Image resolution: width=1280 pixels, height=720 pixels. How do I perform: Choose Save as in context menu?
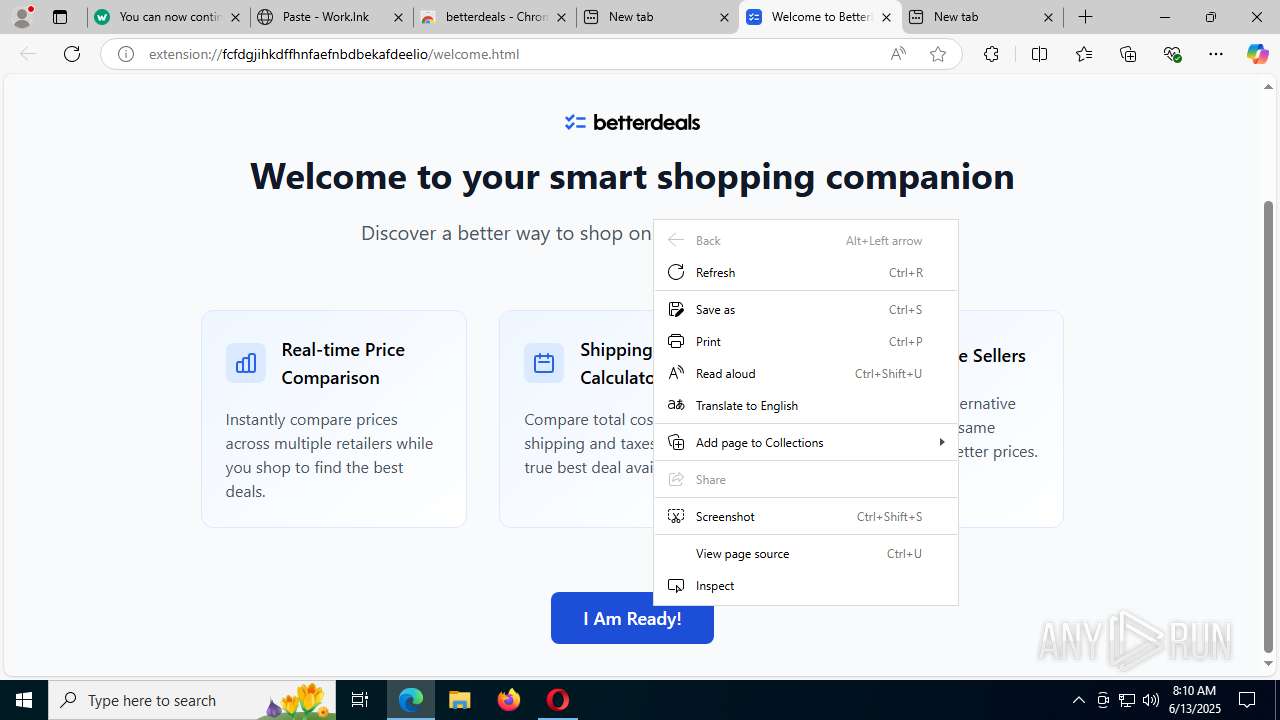coord(806,309)
